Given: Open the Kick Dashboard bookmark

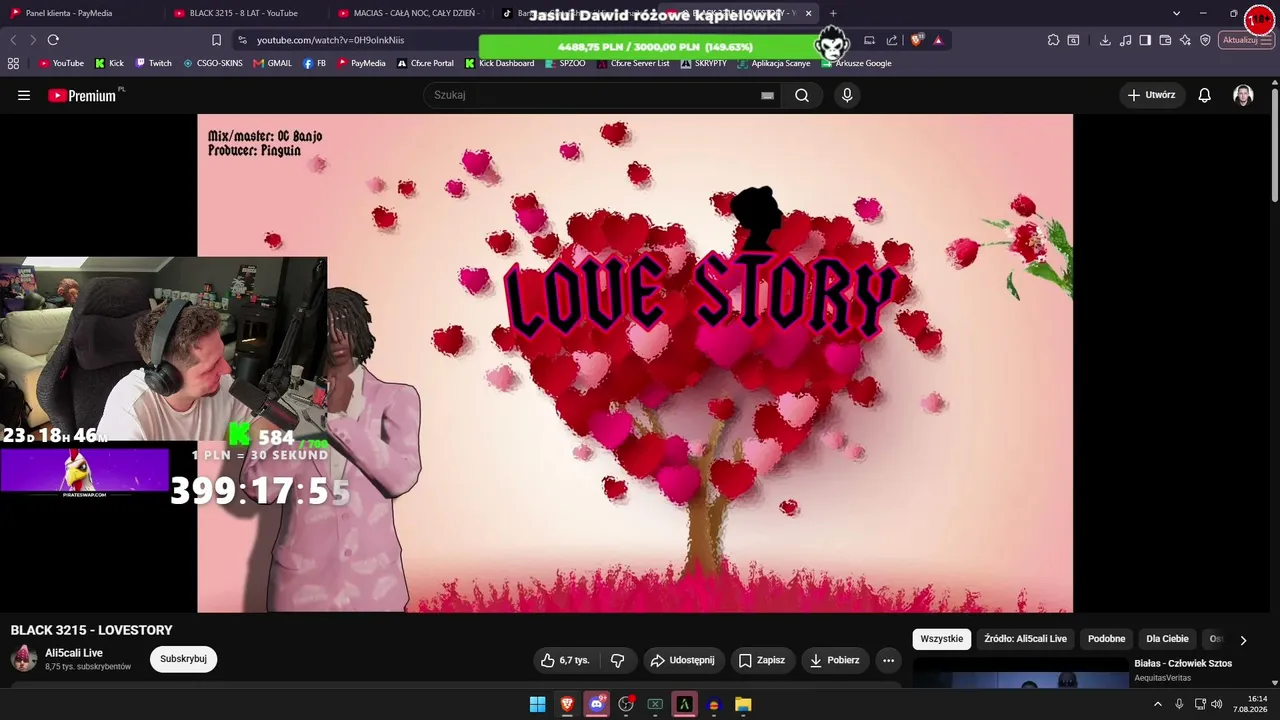Looking at the screenshot, I should 500,63.
